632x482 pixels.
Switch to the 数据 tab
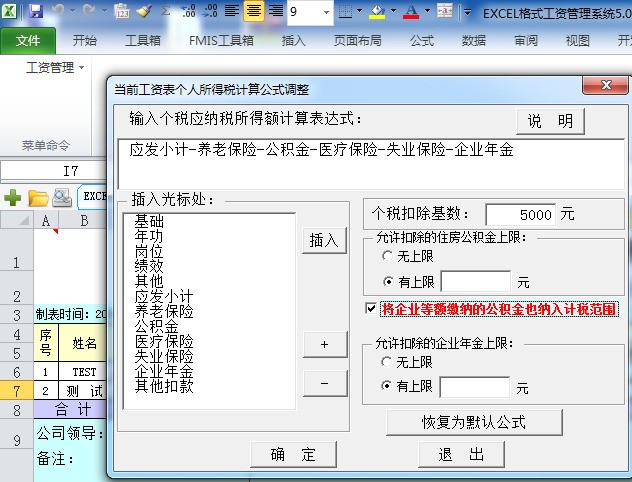(474, 41)
